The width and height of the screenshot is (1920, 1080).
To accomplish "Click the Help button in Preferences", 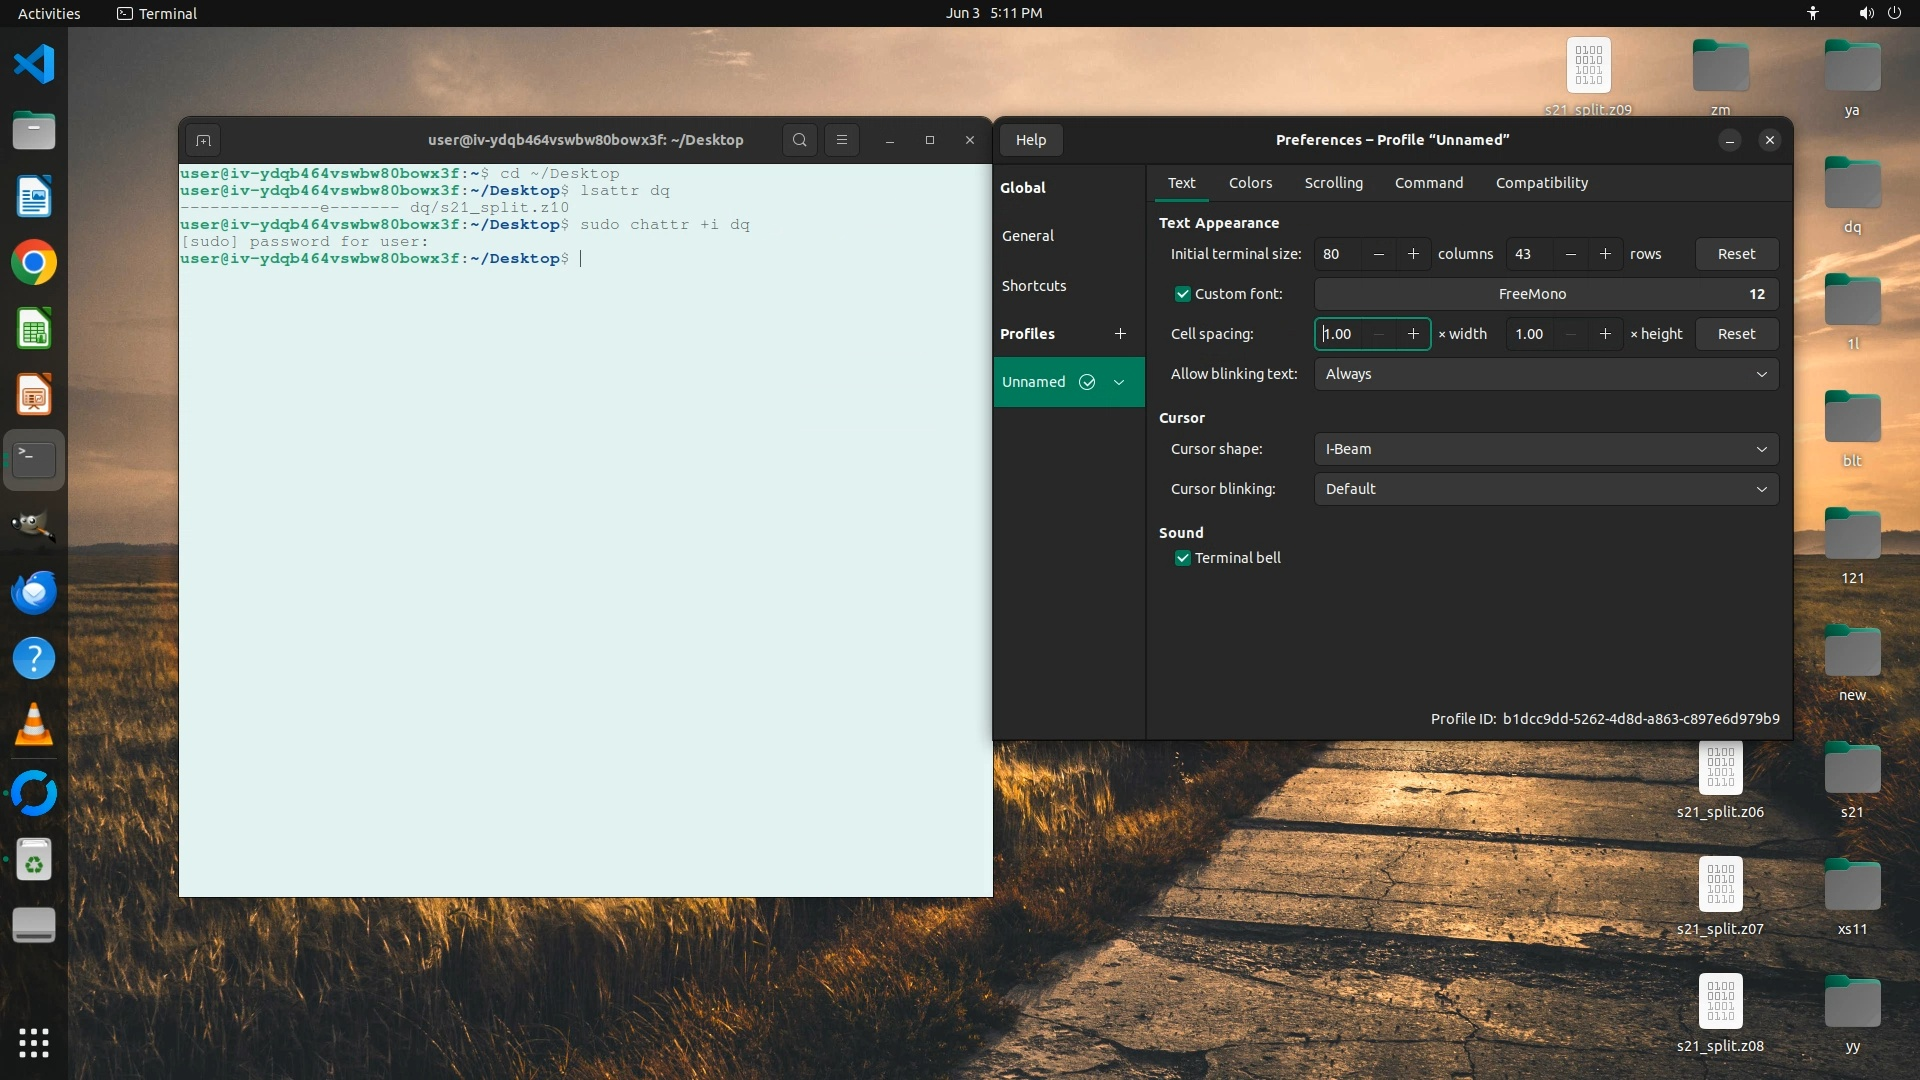I will point(1031,140).
